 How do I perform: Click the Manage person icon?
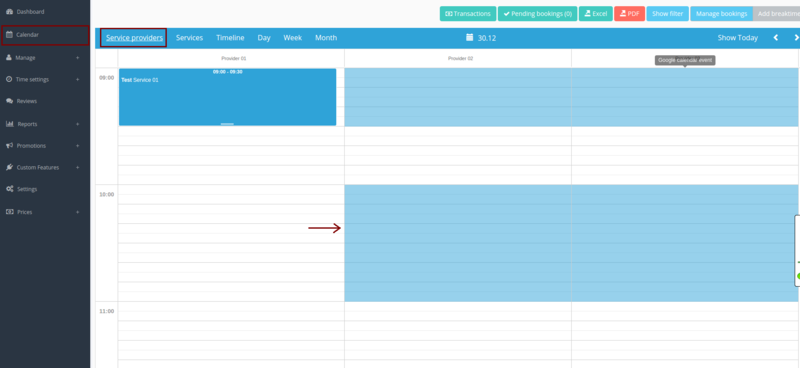coord(9,58)
